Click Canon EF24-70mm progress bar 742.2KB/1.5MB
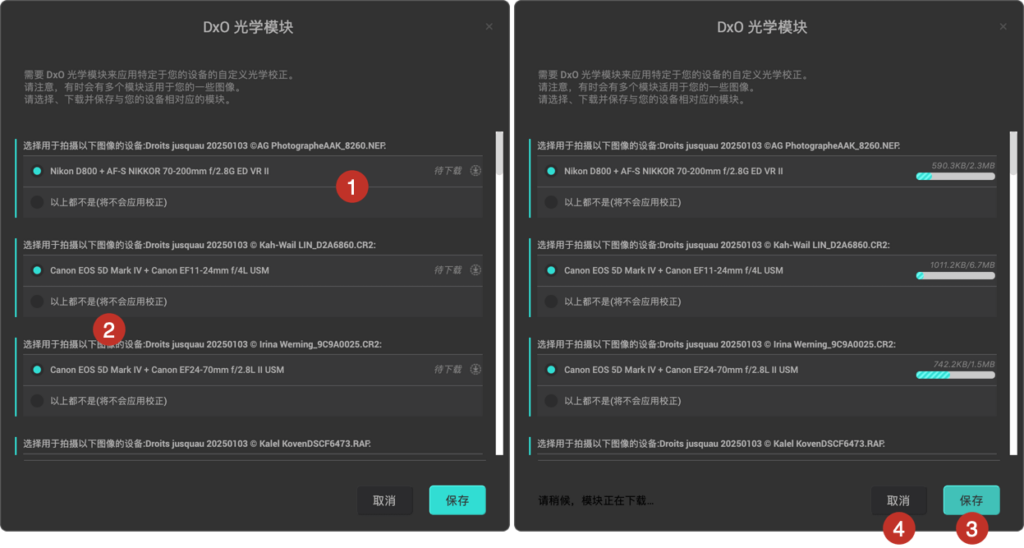This screenshot has height=548, width=1024. click(x=955, y=375)
